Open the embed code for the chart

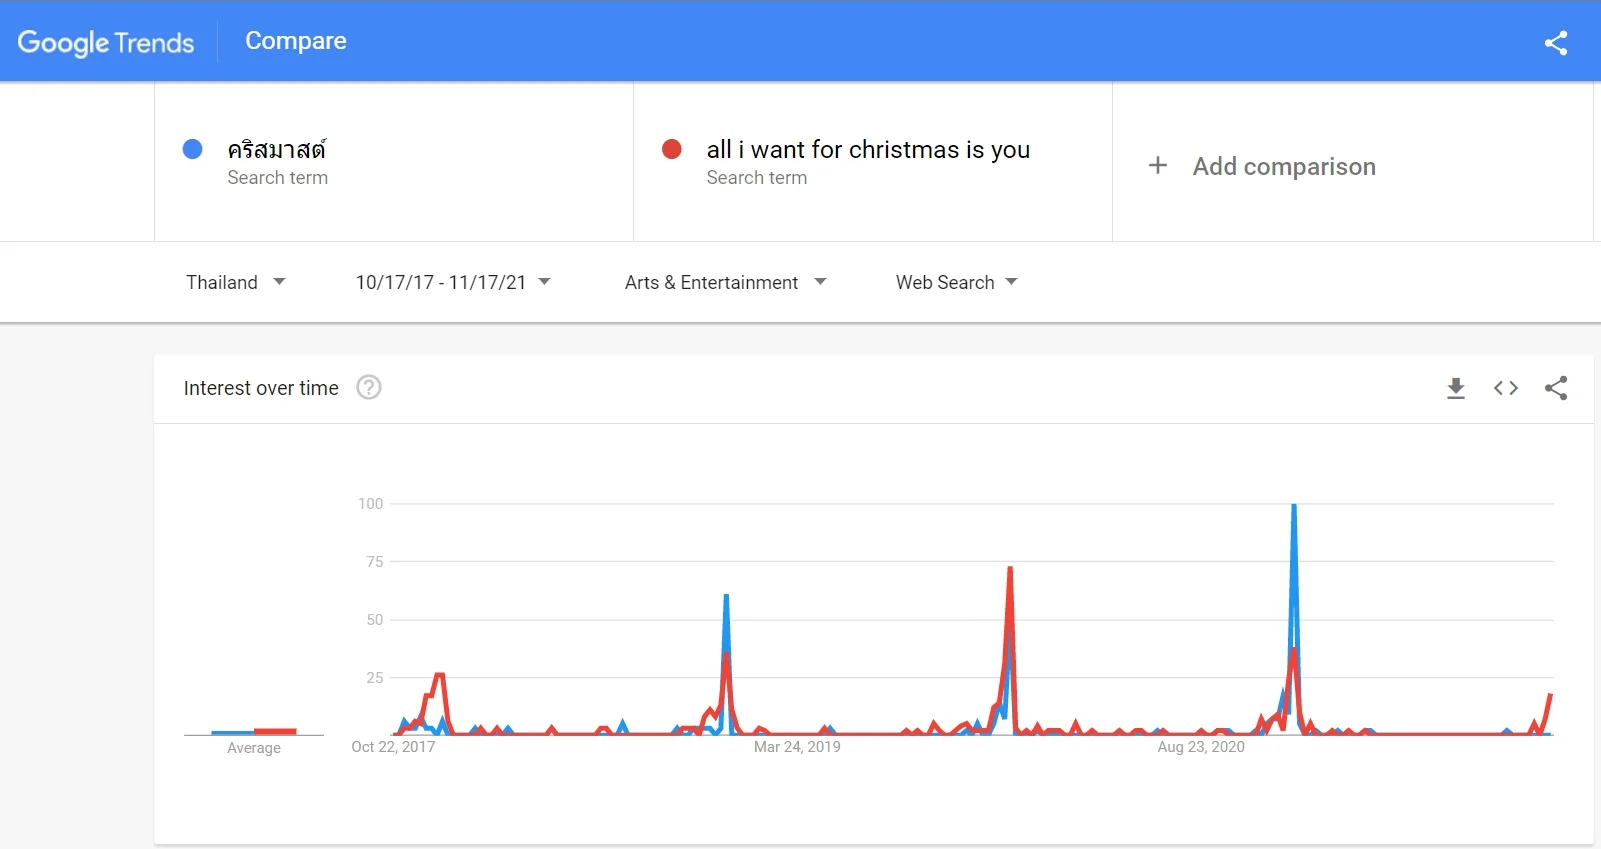pos(1506,389)
